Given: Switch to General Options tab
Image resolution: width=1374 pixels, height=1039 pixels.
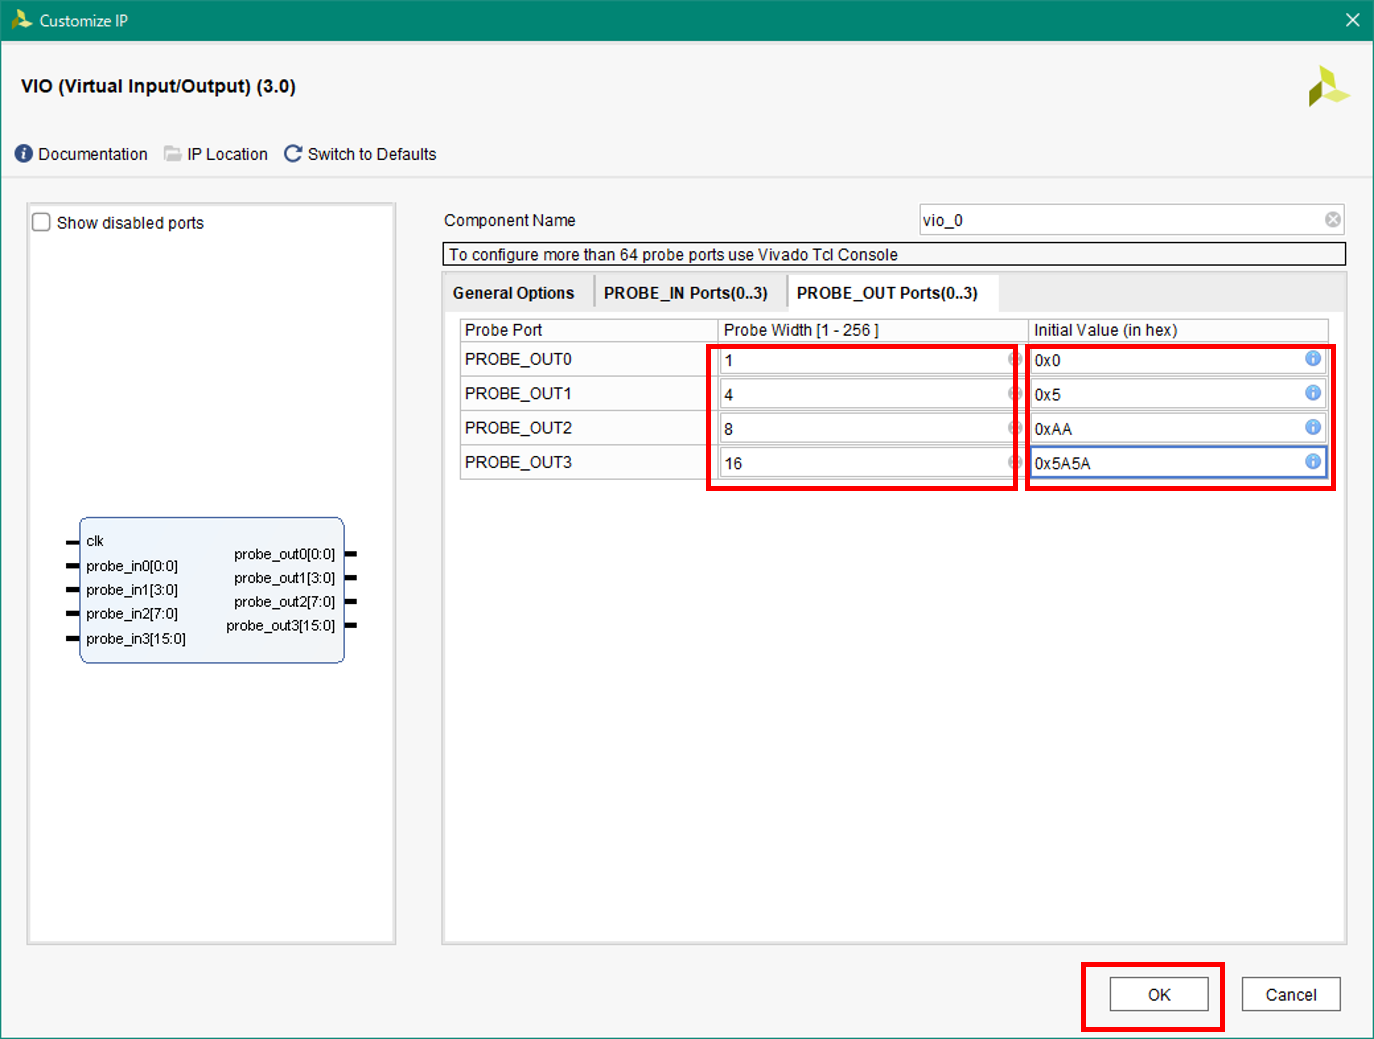Looking at the screenshot, I should (x=513, y=293).
